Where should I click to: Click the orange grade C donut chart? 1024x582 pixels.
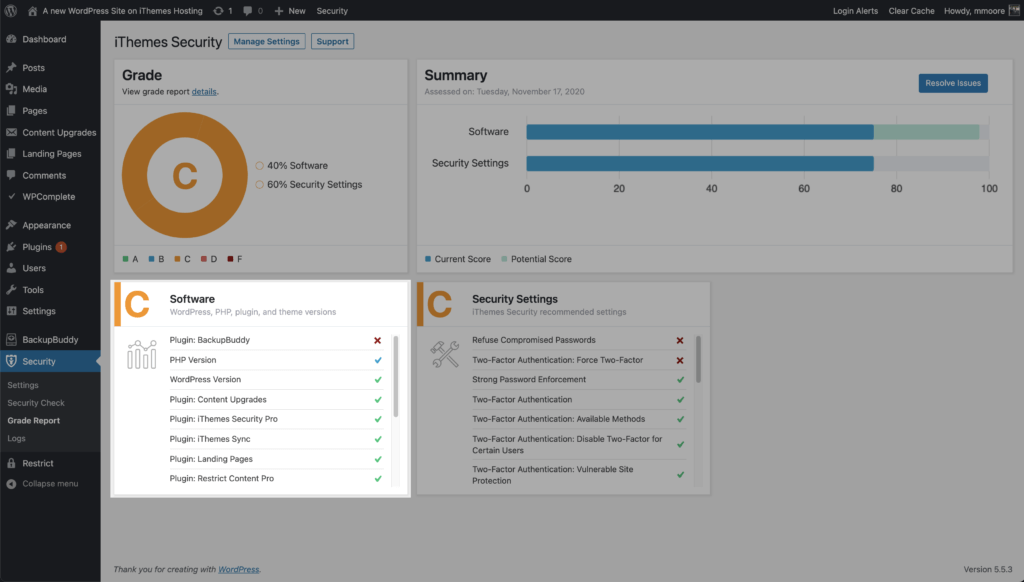click(x=185, y=175)
